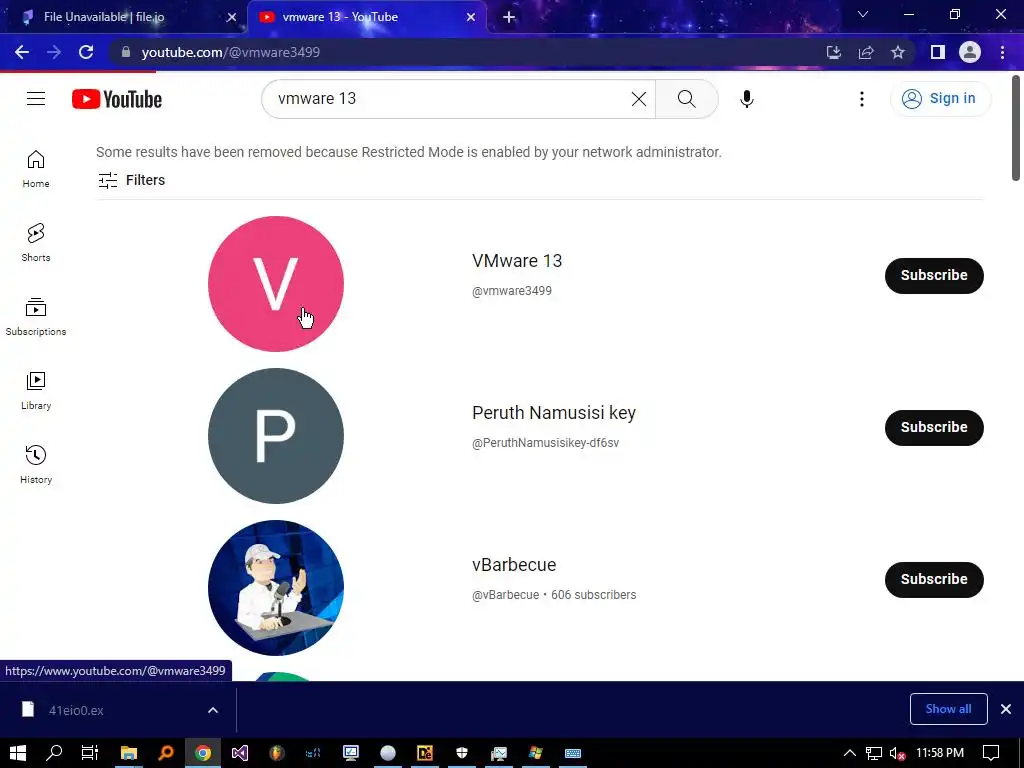Open the notification center
The image size is (1024, 768).
991,753
